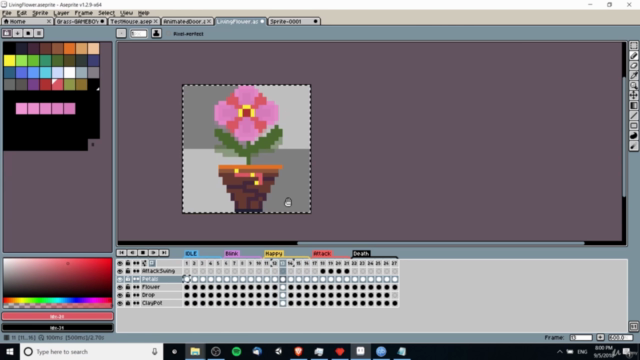Select the Death animation tag
The height and width of the screenshot is (360, 640).
point(361,253)
